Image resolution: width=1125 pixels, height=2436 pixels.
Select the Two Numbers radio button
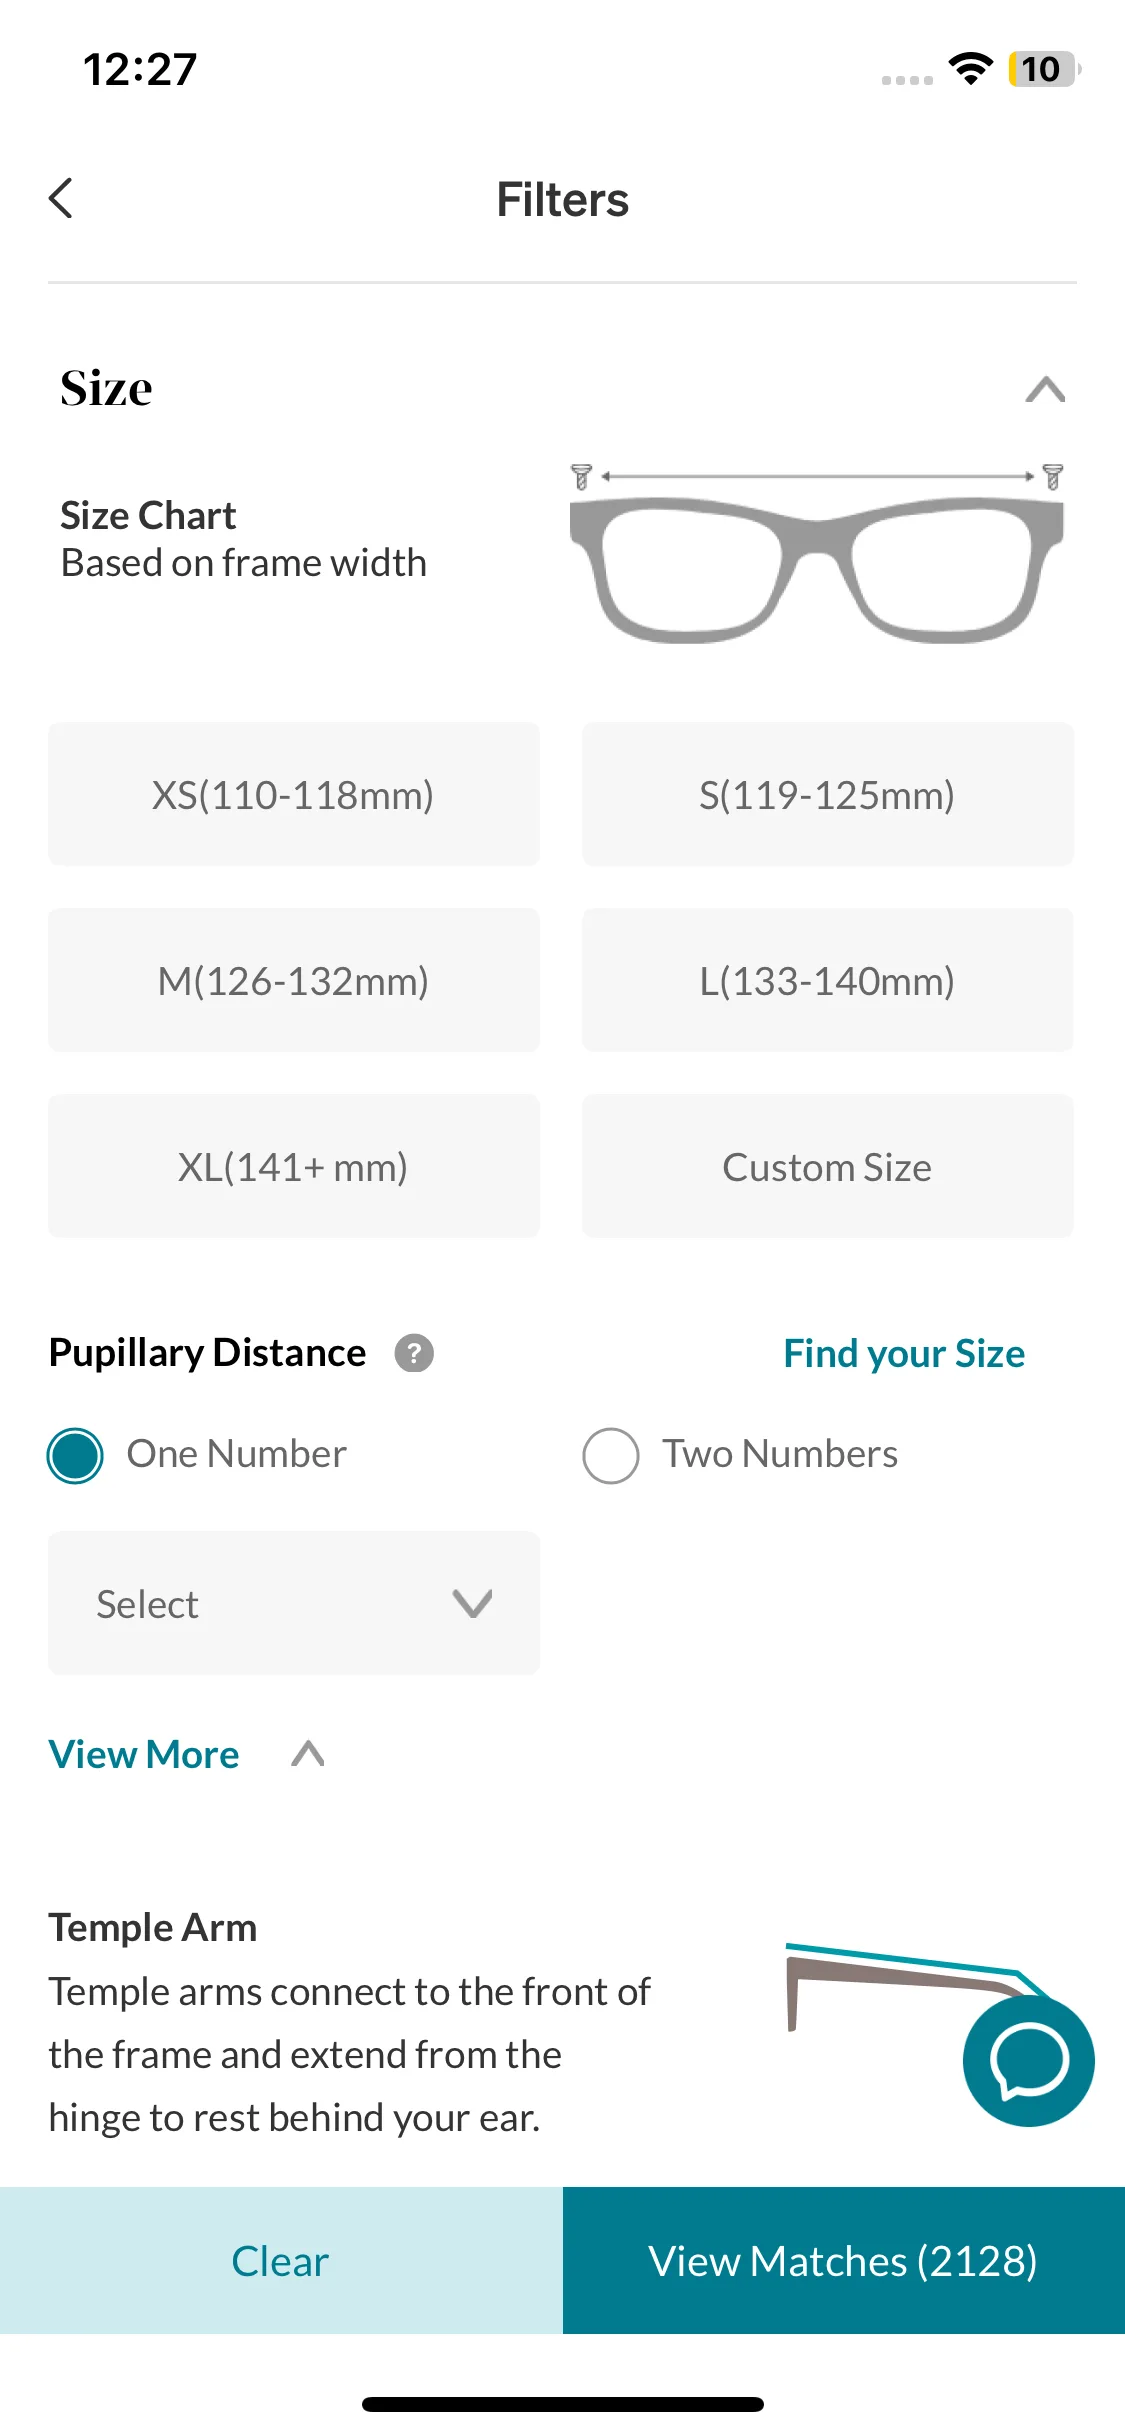[x=611, y=1455]
